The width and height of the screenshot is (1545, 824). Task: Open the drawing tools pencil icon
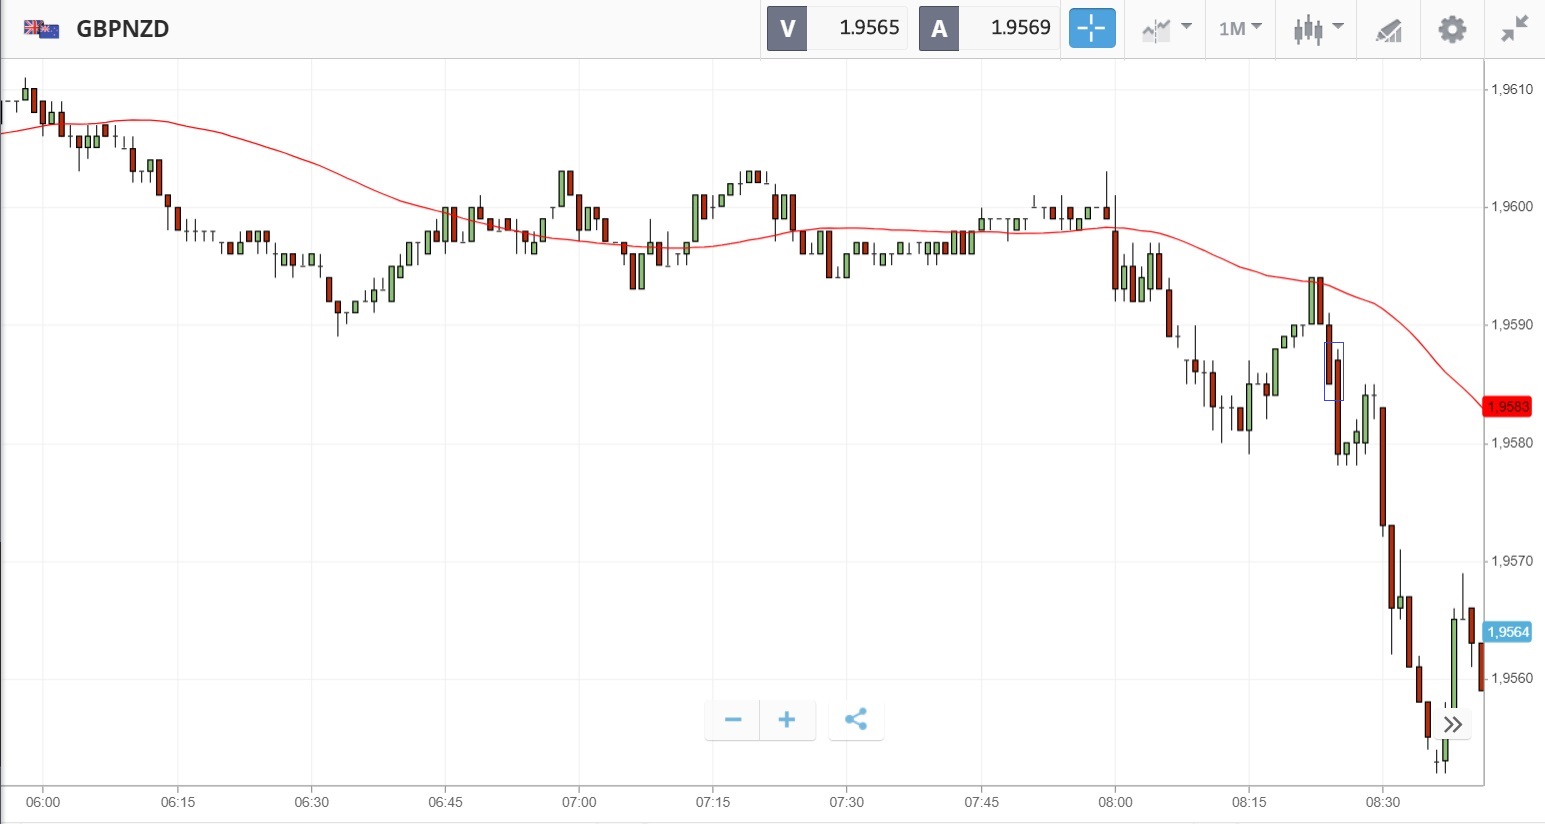coord(1389,29)
